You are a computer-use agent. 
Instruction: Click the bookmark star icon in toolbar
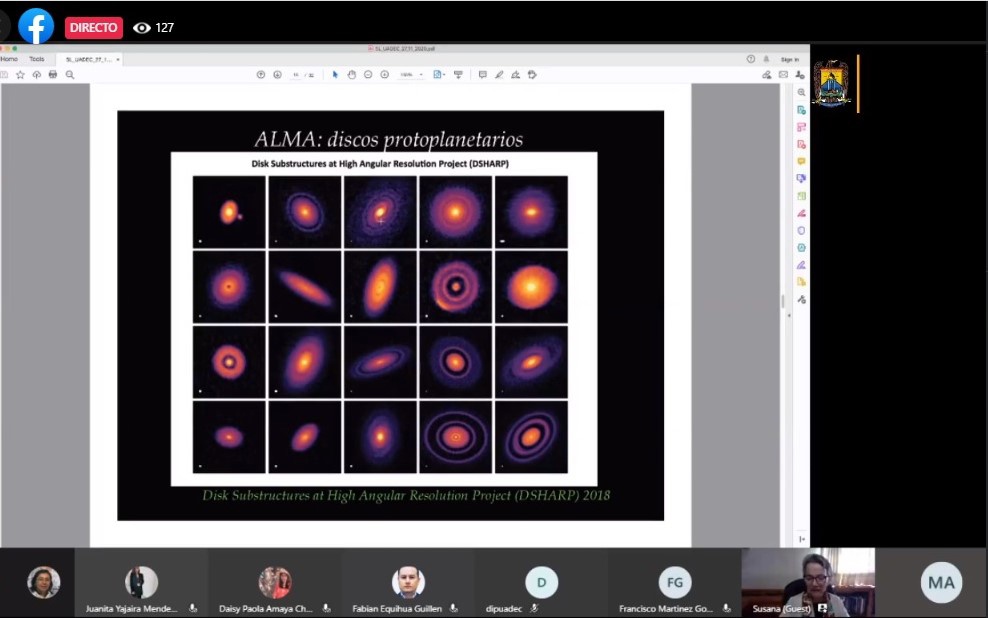tap(20, 75)
